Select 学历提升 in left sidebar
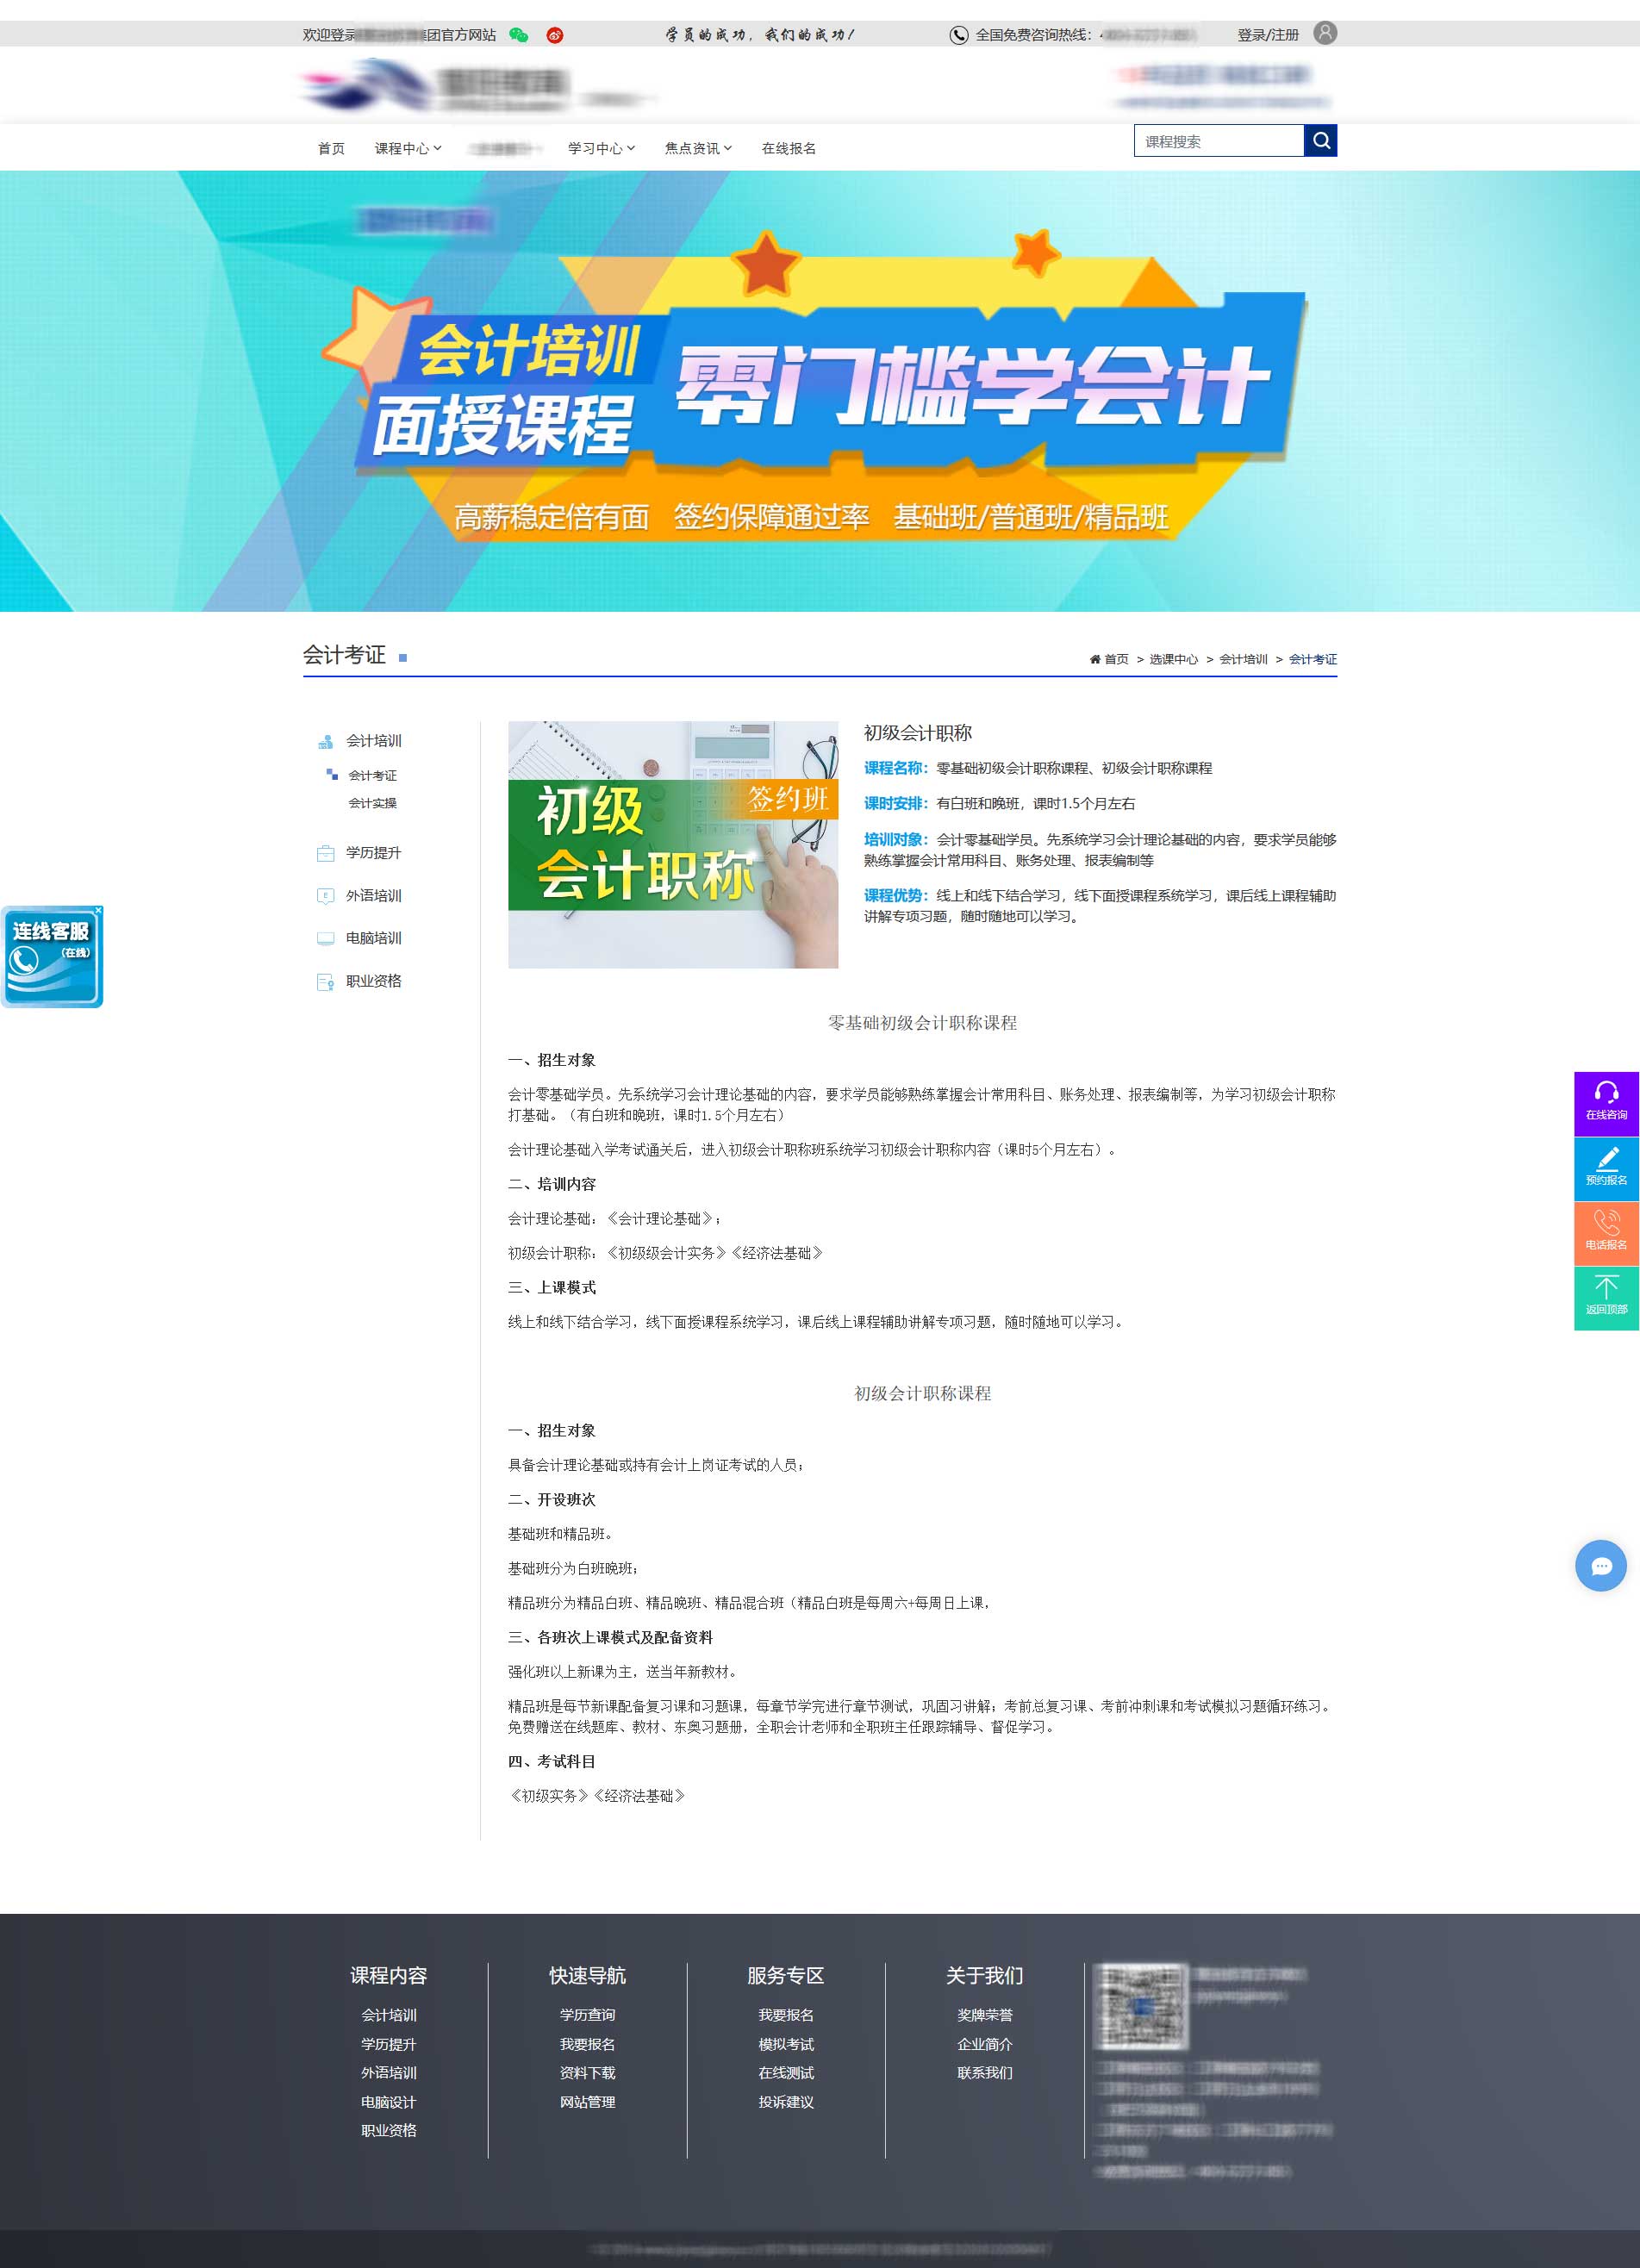 pos(373,853)
